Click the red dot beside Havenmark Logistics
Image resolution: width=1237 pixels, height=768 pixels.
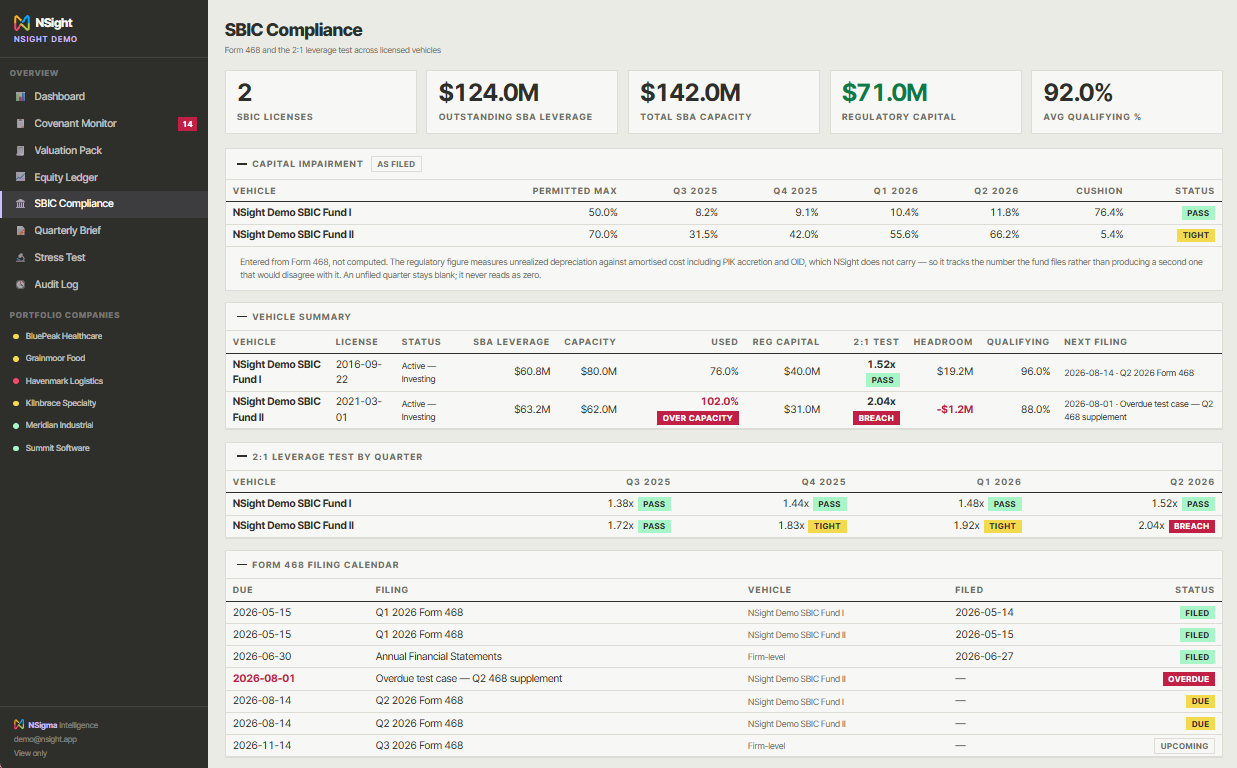coord(15,381)
